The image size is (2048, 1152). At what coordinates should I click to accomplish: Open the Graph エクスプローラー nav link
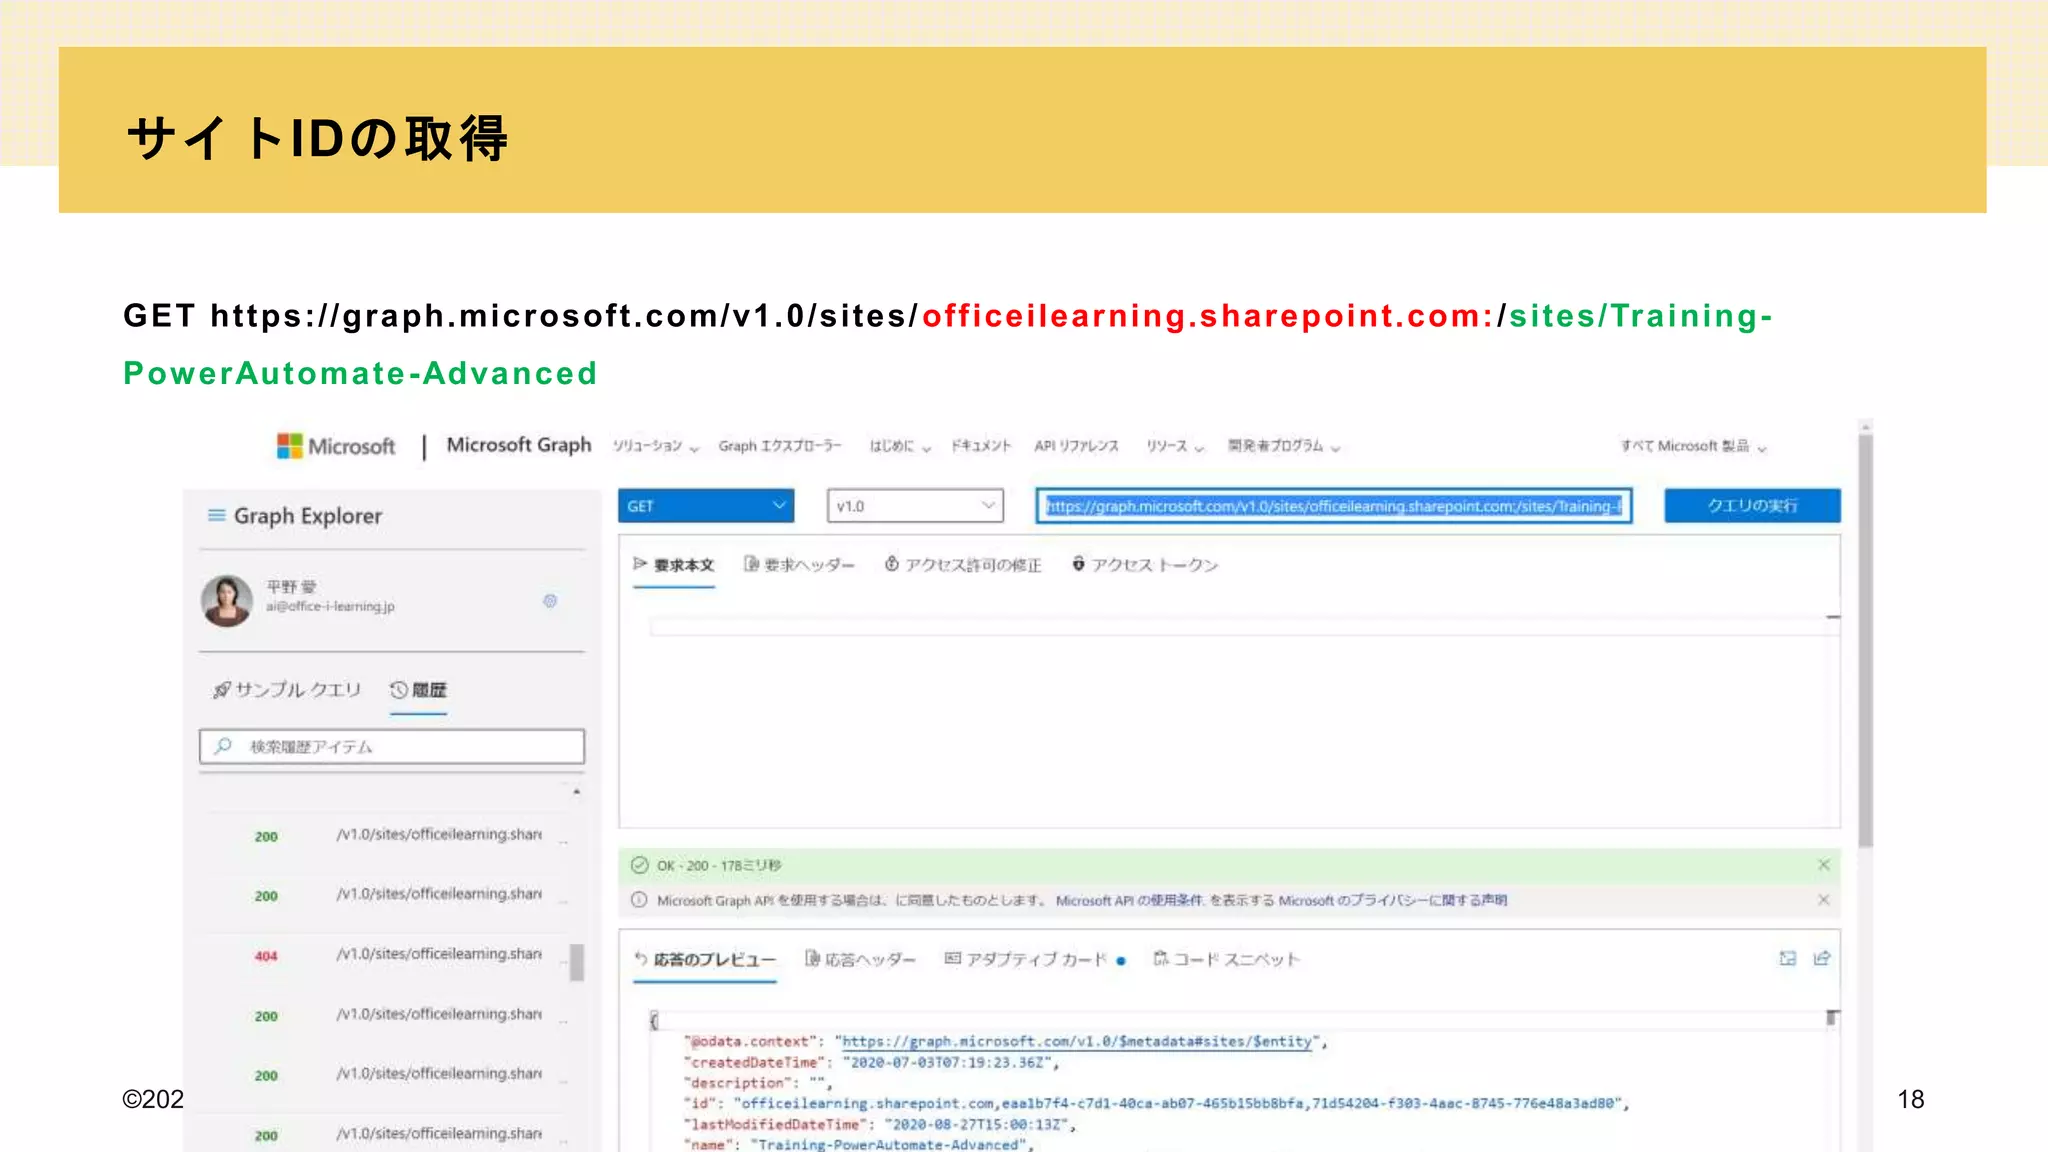pos(780,446)
